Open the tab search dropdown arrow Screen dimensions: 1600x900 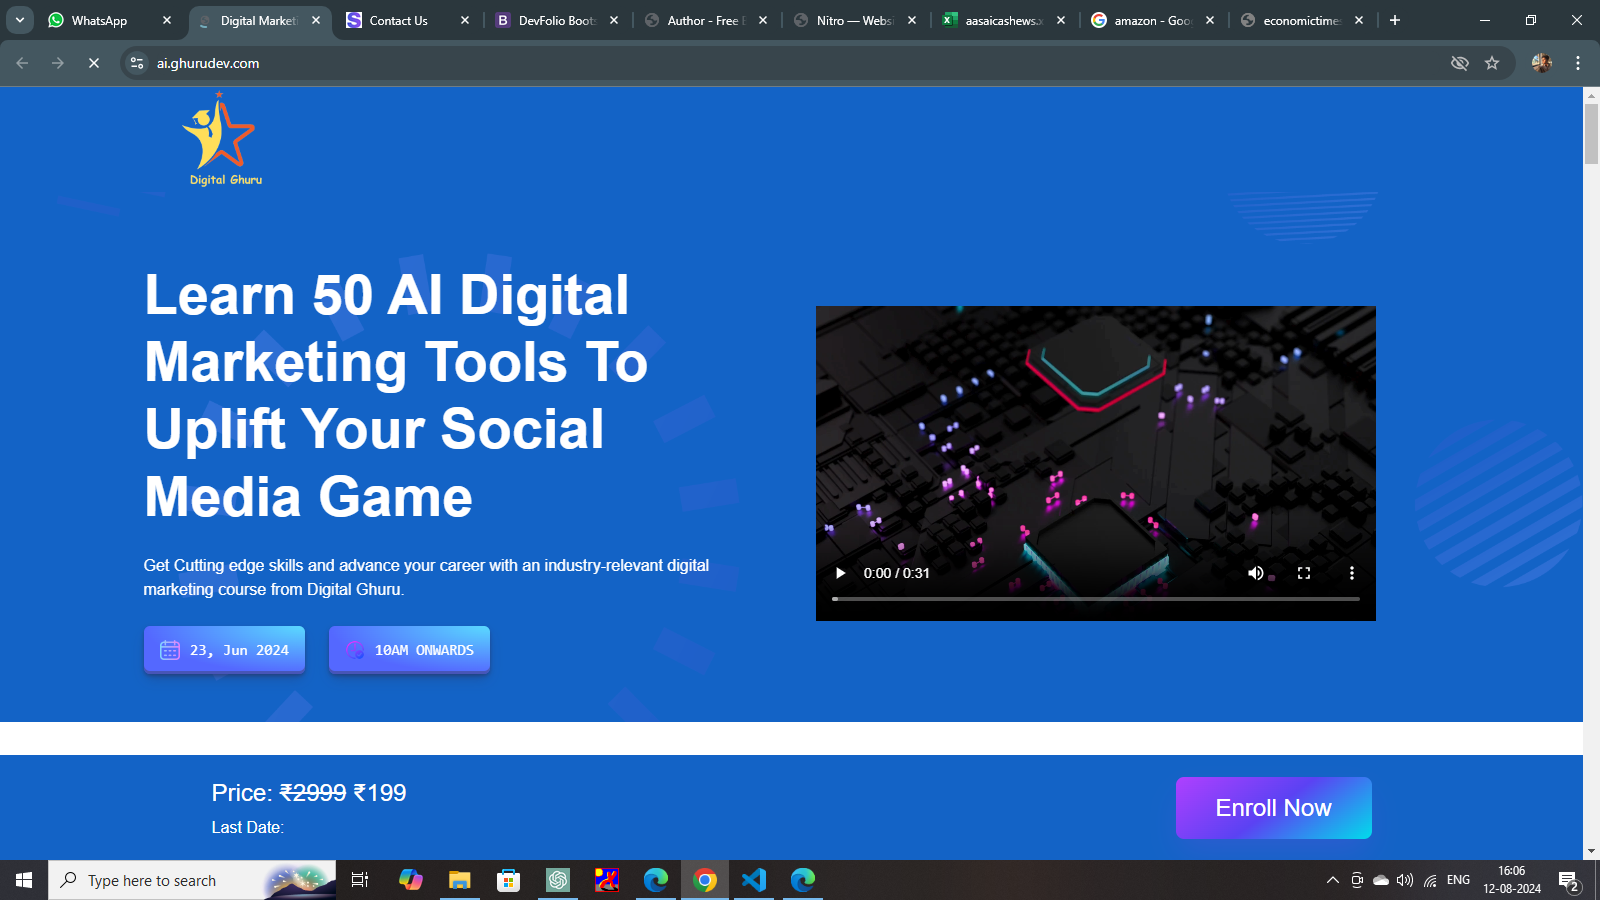point(20,20)
